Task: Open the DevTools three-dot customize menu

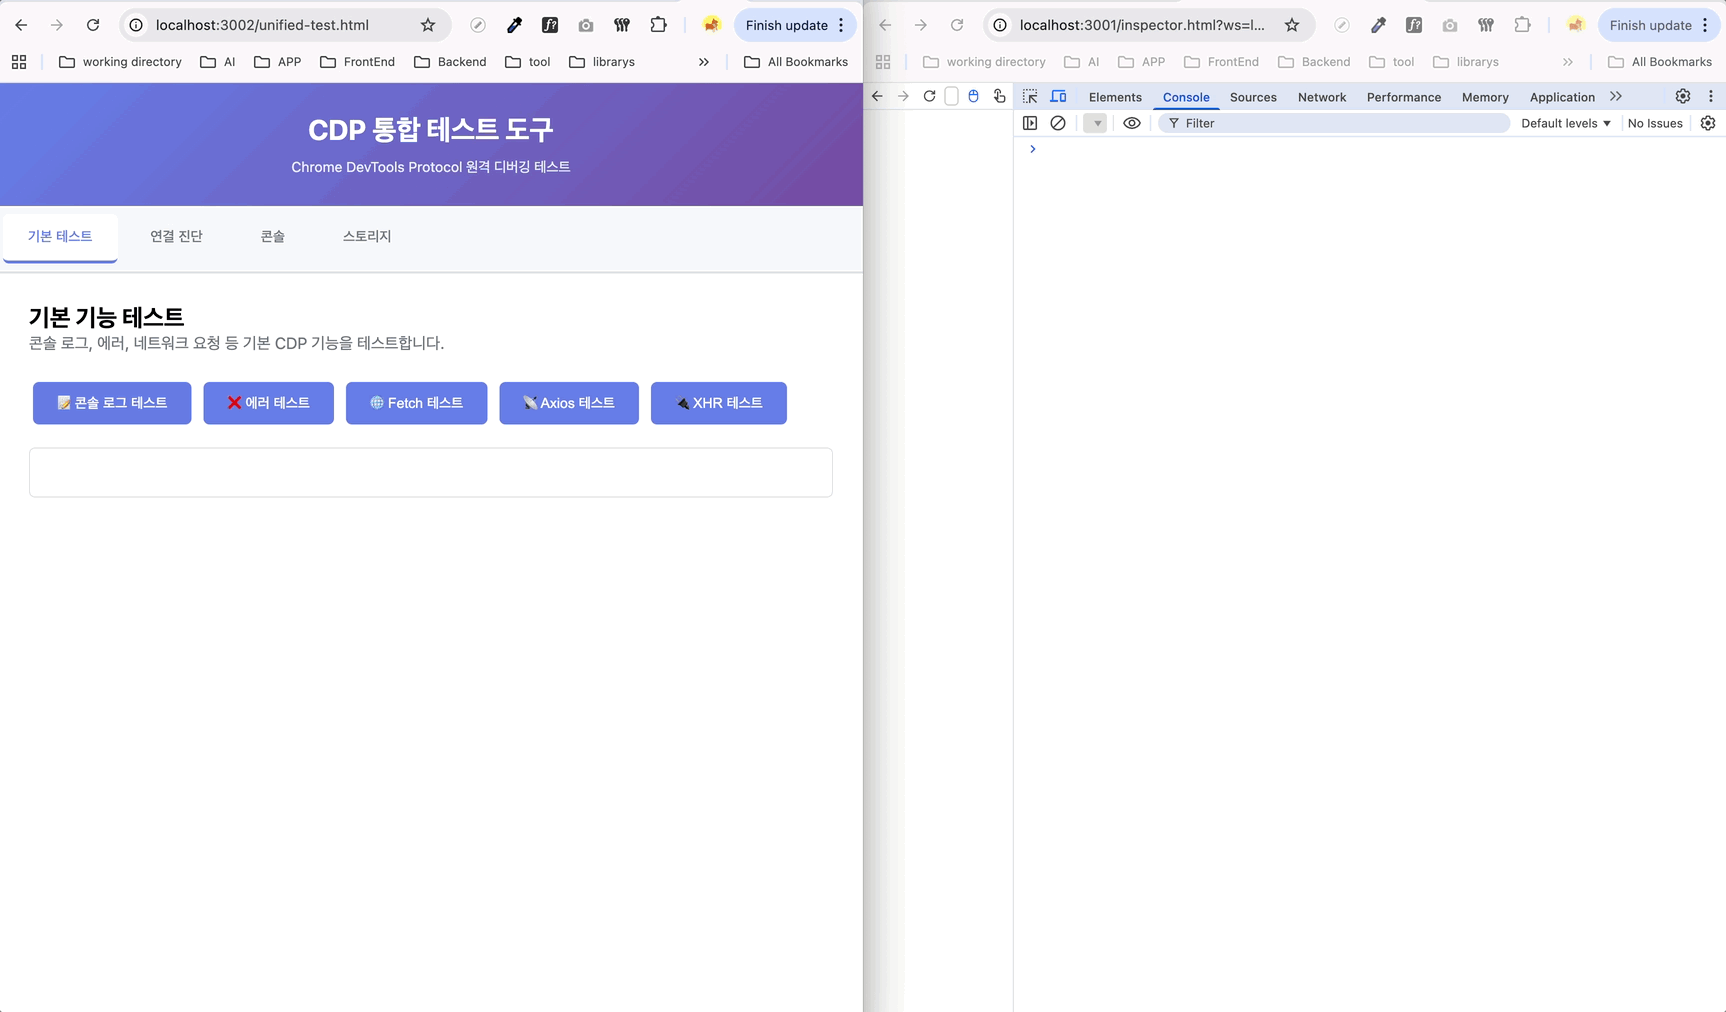Action: pos(1711,97)
